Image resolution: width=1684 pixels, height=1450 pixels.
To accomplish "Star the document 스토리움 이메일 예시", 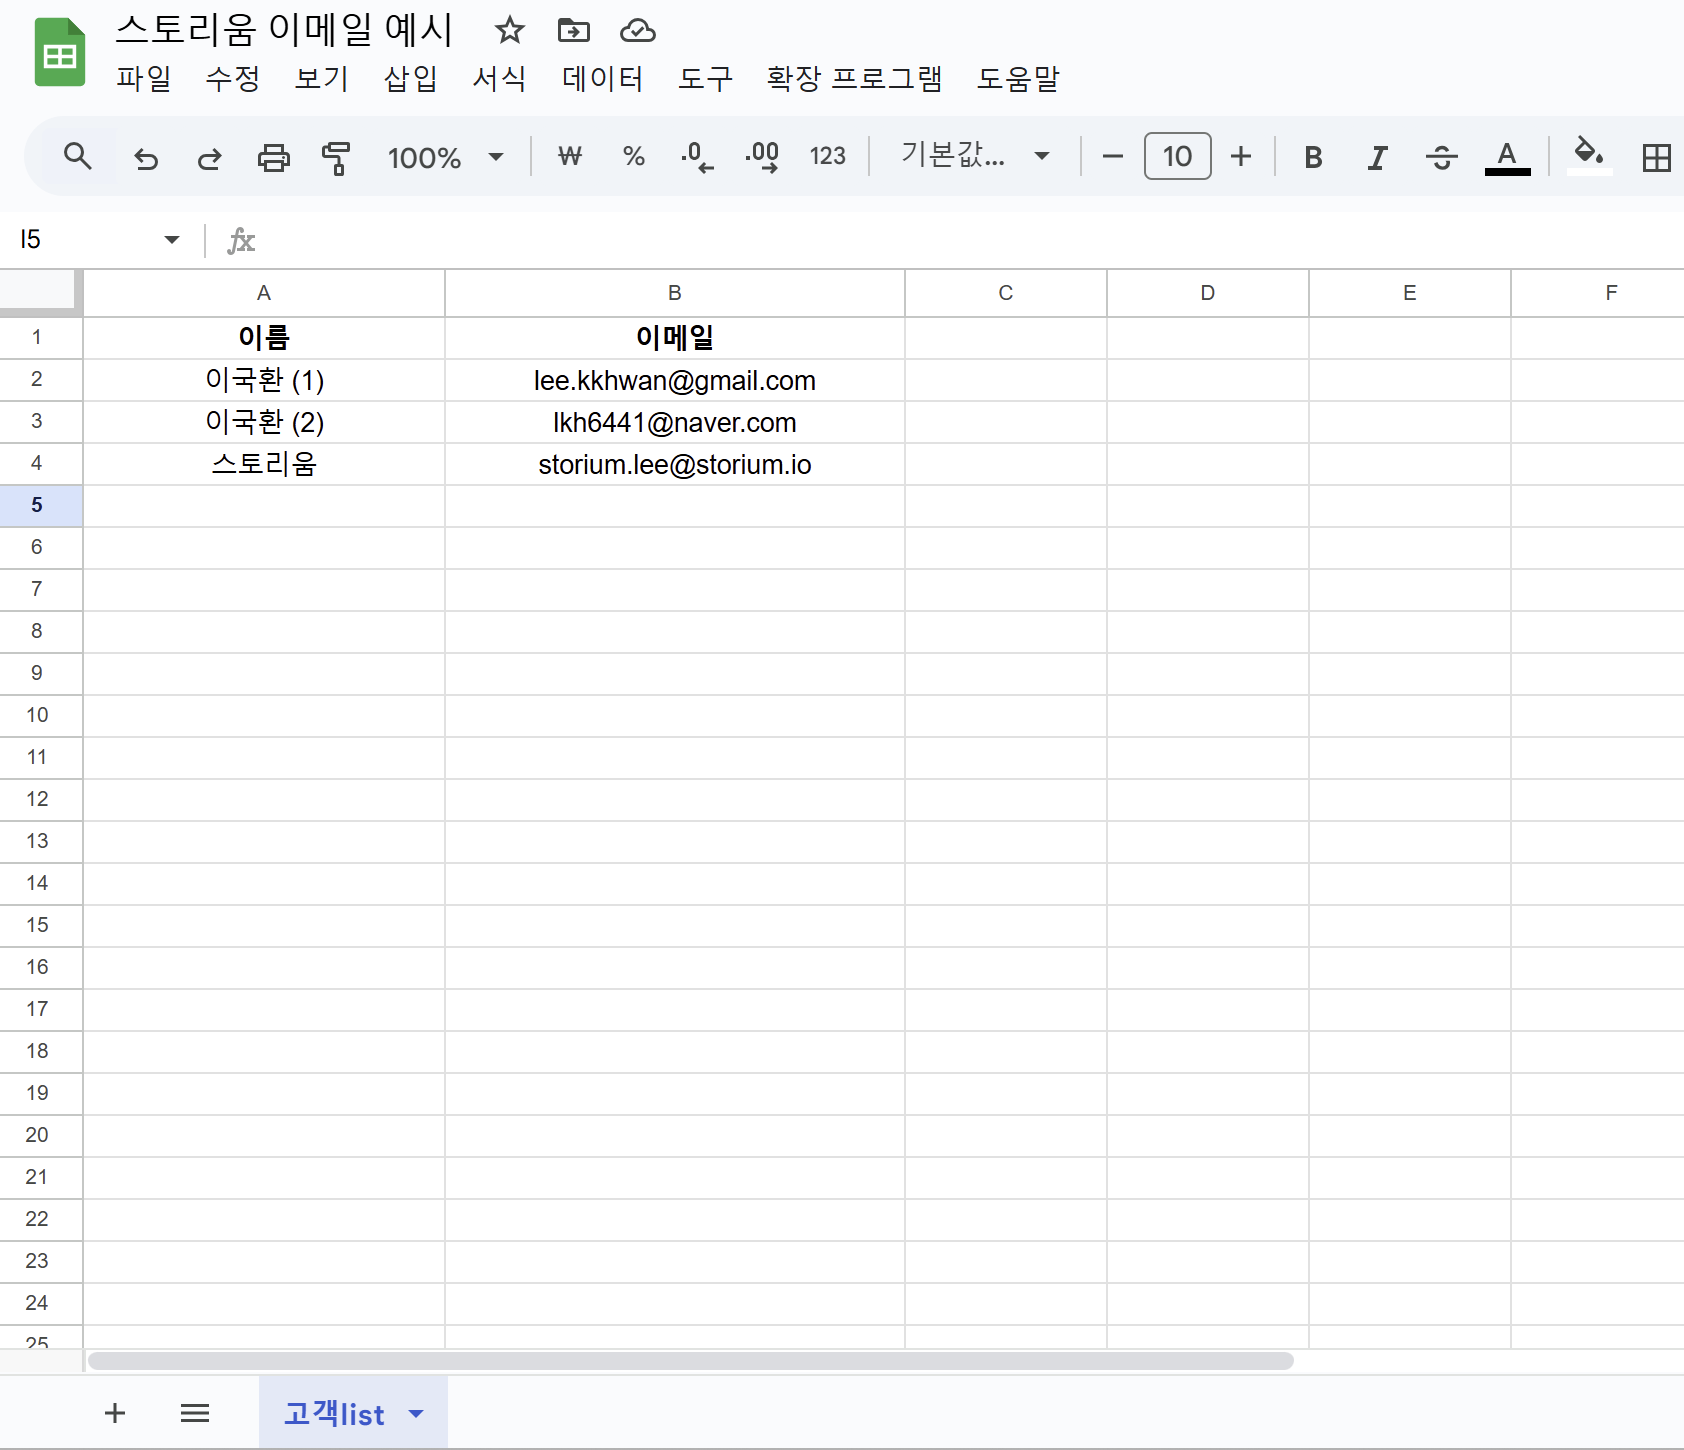I will [x=509, y=31].
